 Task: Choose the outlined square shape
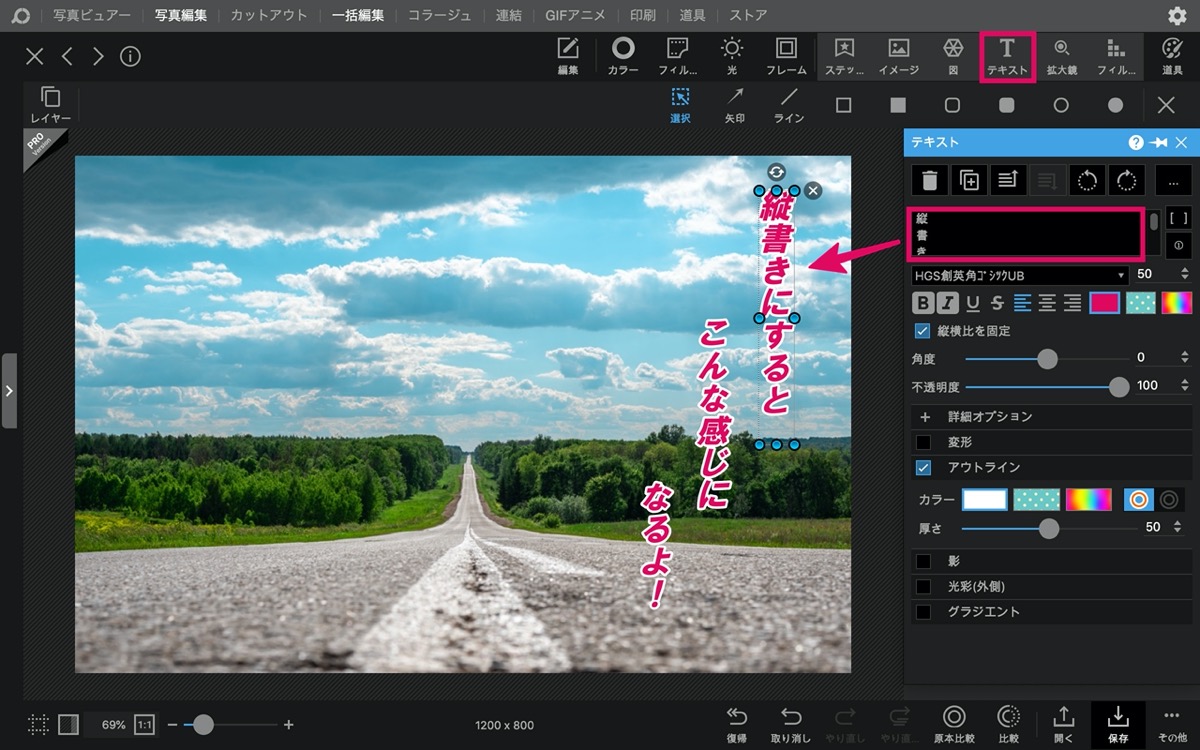(x=843, y=105)
